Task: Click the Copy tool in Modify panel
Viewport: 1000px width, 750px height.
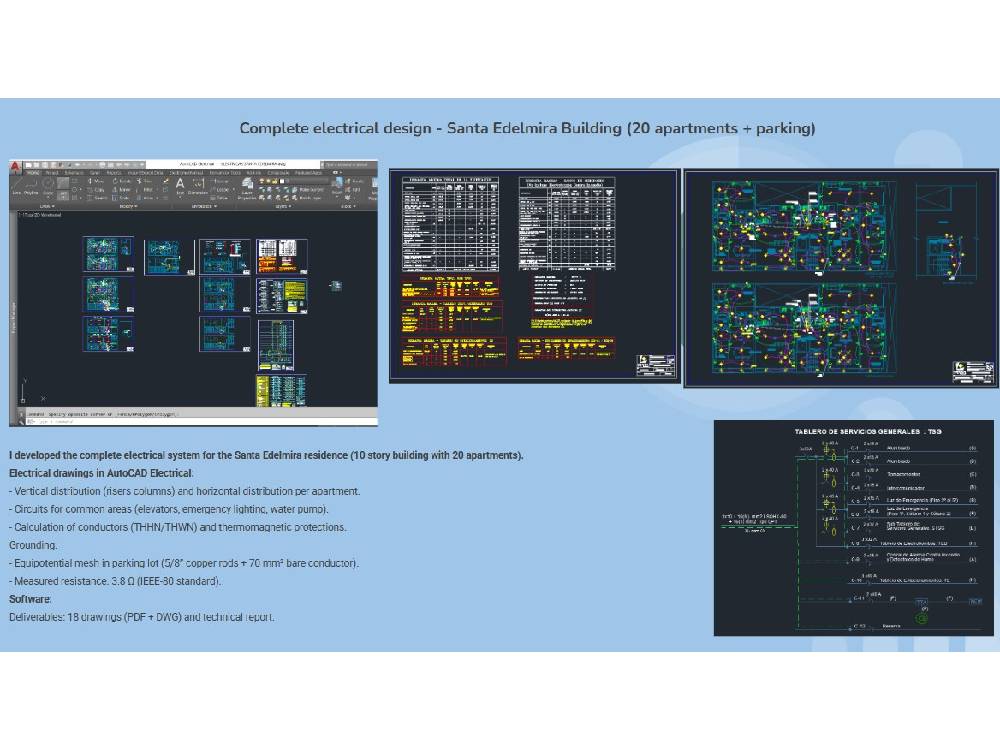Action: click(95, 189)
